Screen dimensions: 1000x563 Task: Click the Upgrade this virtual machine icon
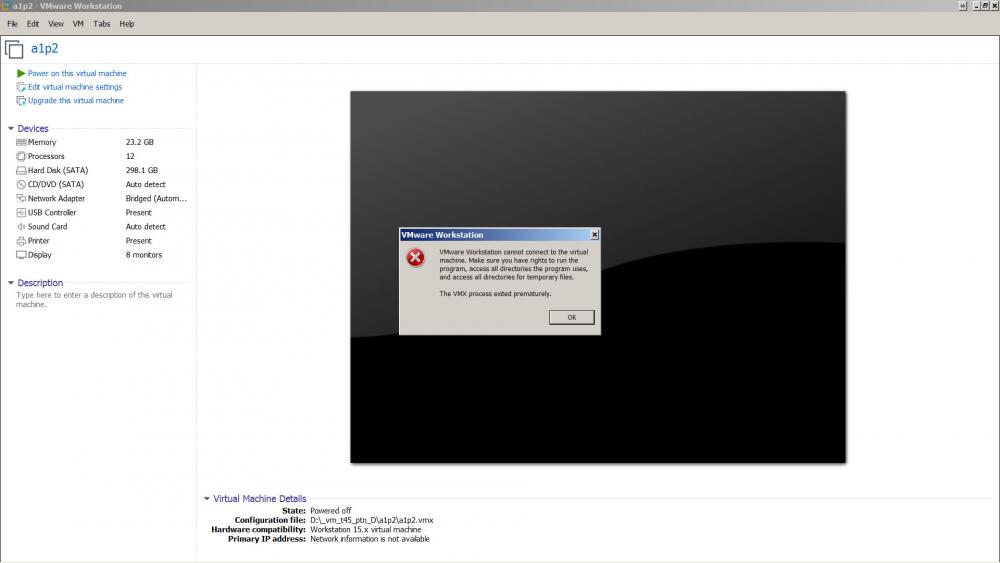point(20,101)
